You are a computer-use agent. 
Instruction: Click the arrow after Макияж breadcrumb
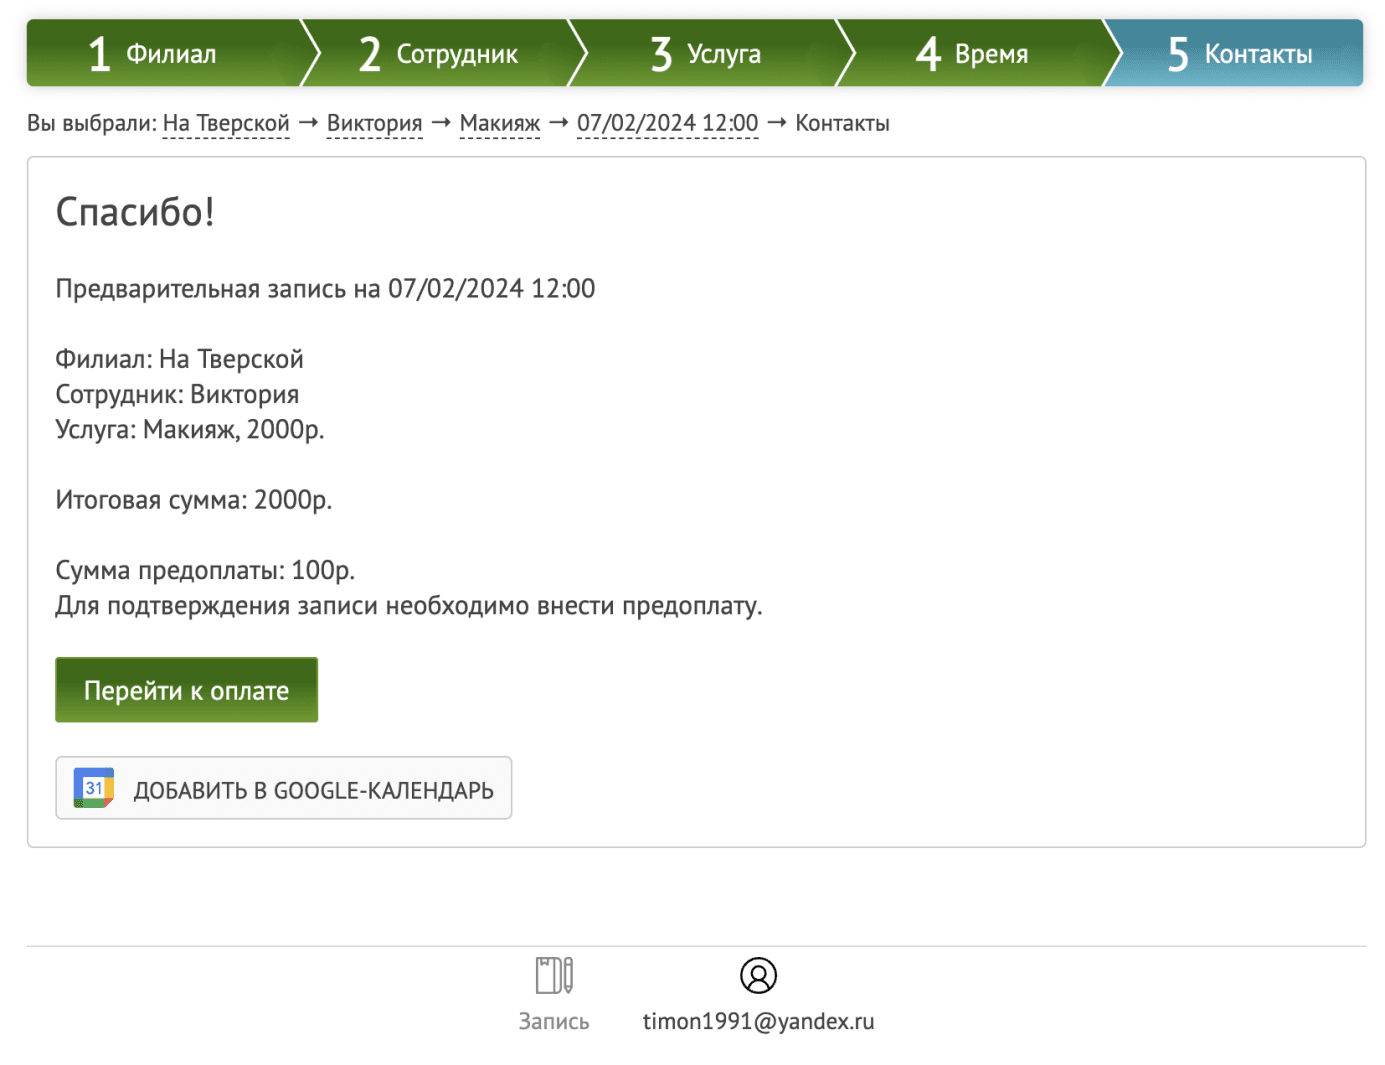click(557, 123)
